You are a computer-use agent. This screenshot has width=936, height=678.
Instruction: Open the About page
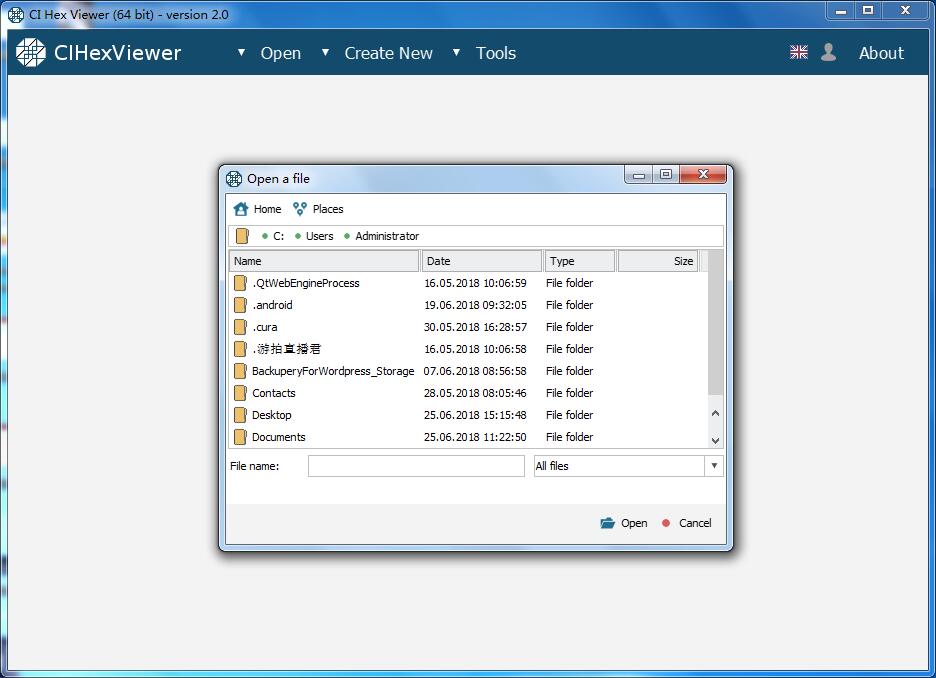pyautogui.click(x=881, y=53)
